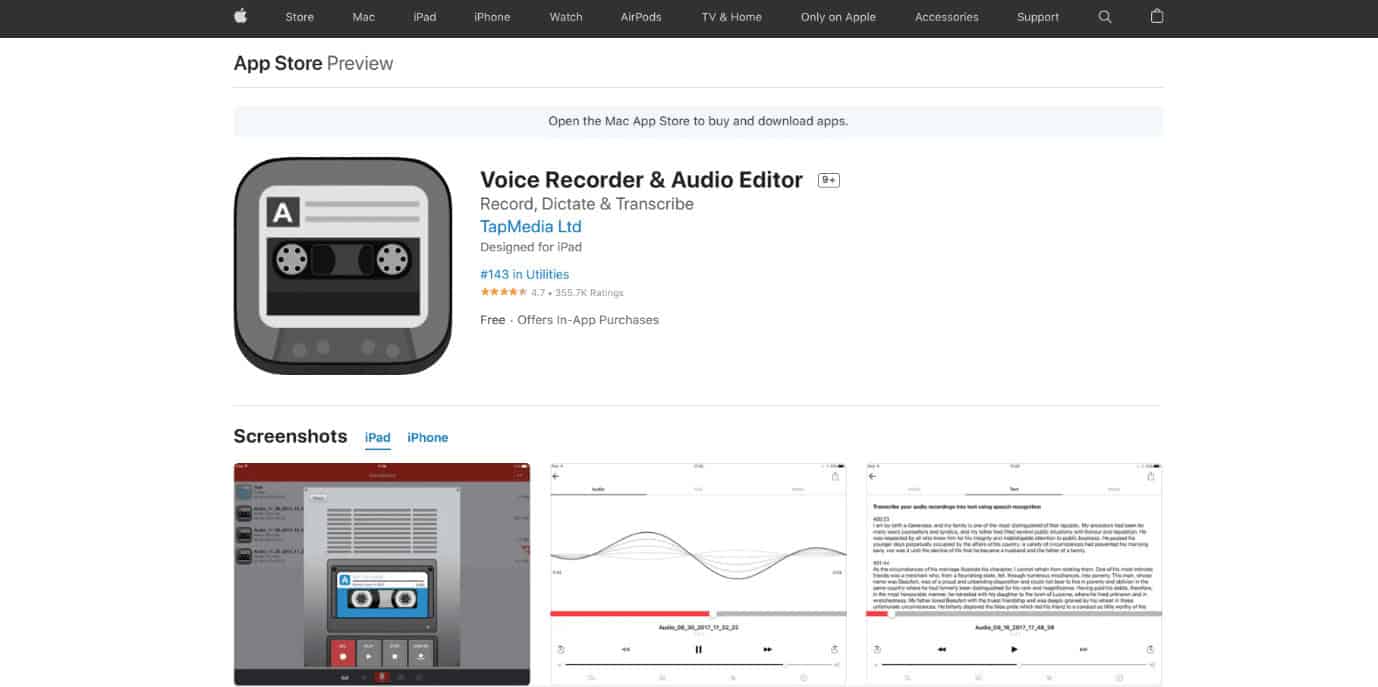
Task: Click the back arrow in the waveform screenshot
Action: click(x=557, y=477)
